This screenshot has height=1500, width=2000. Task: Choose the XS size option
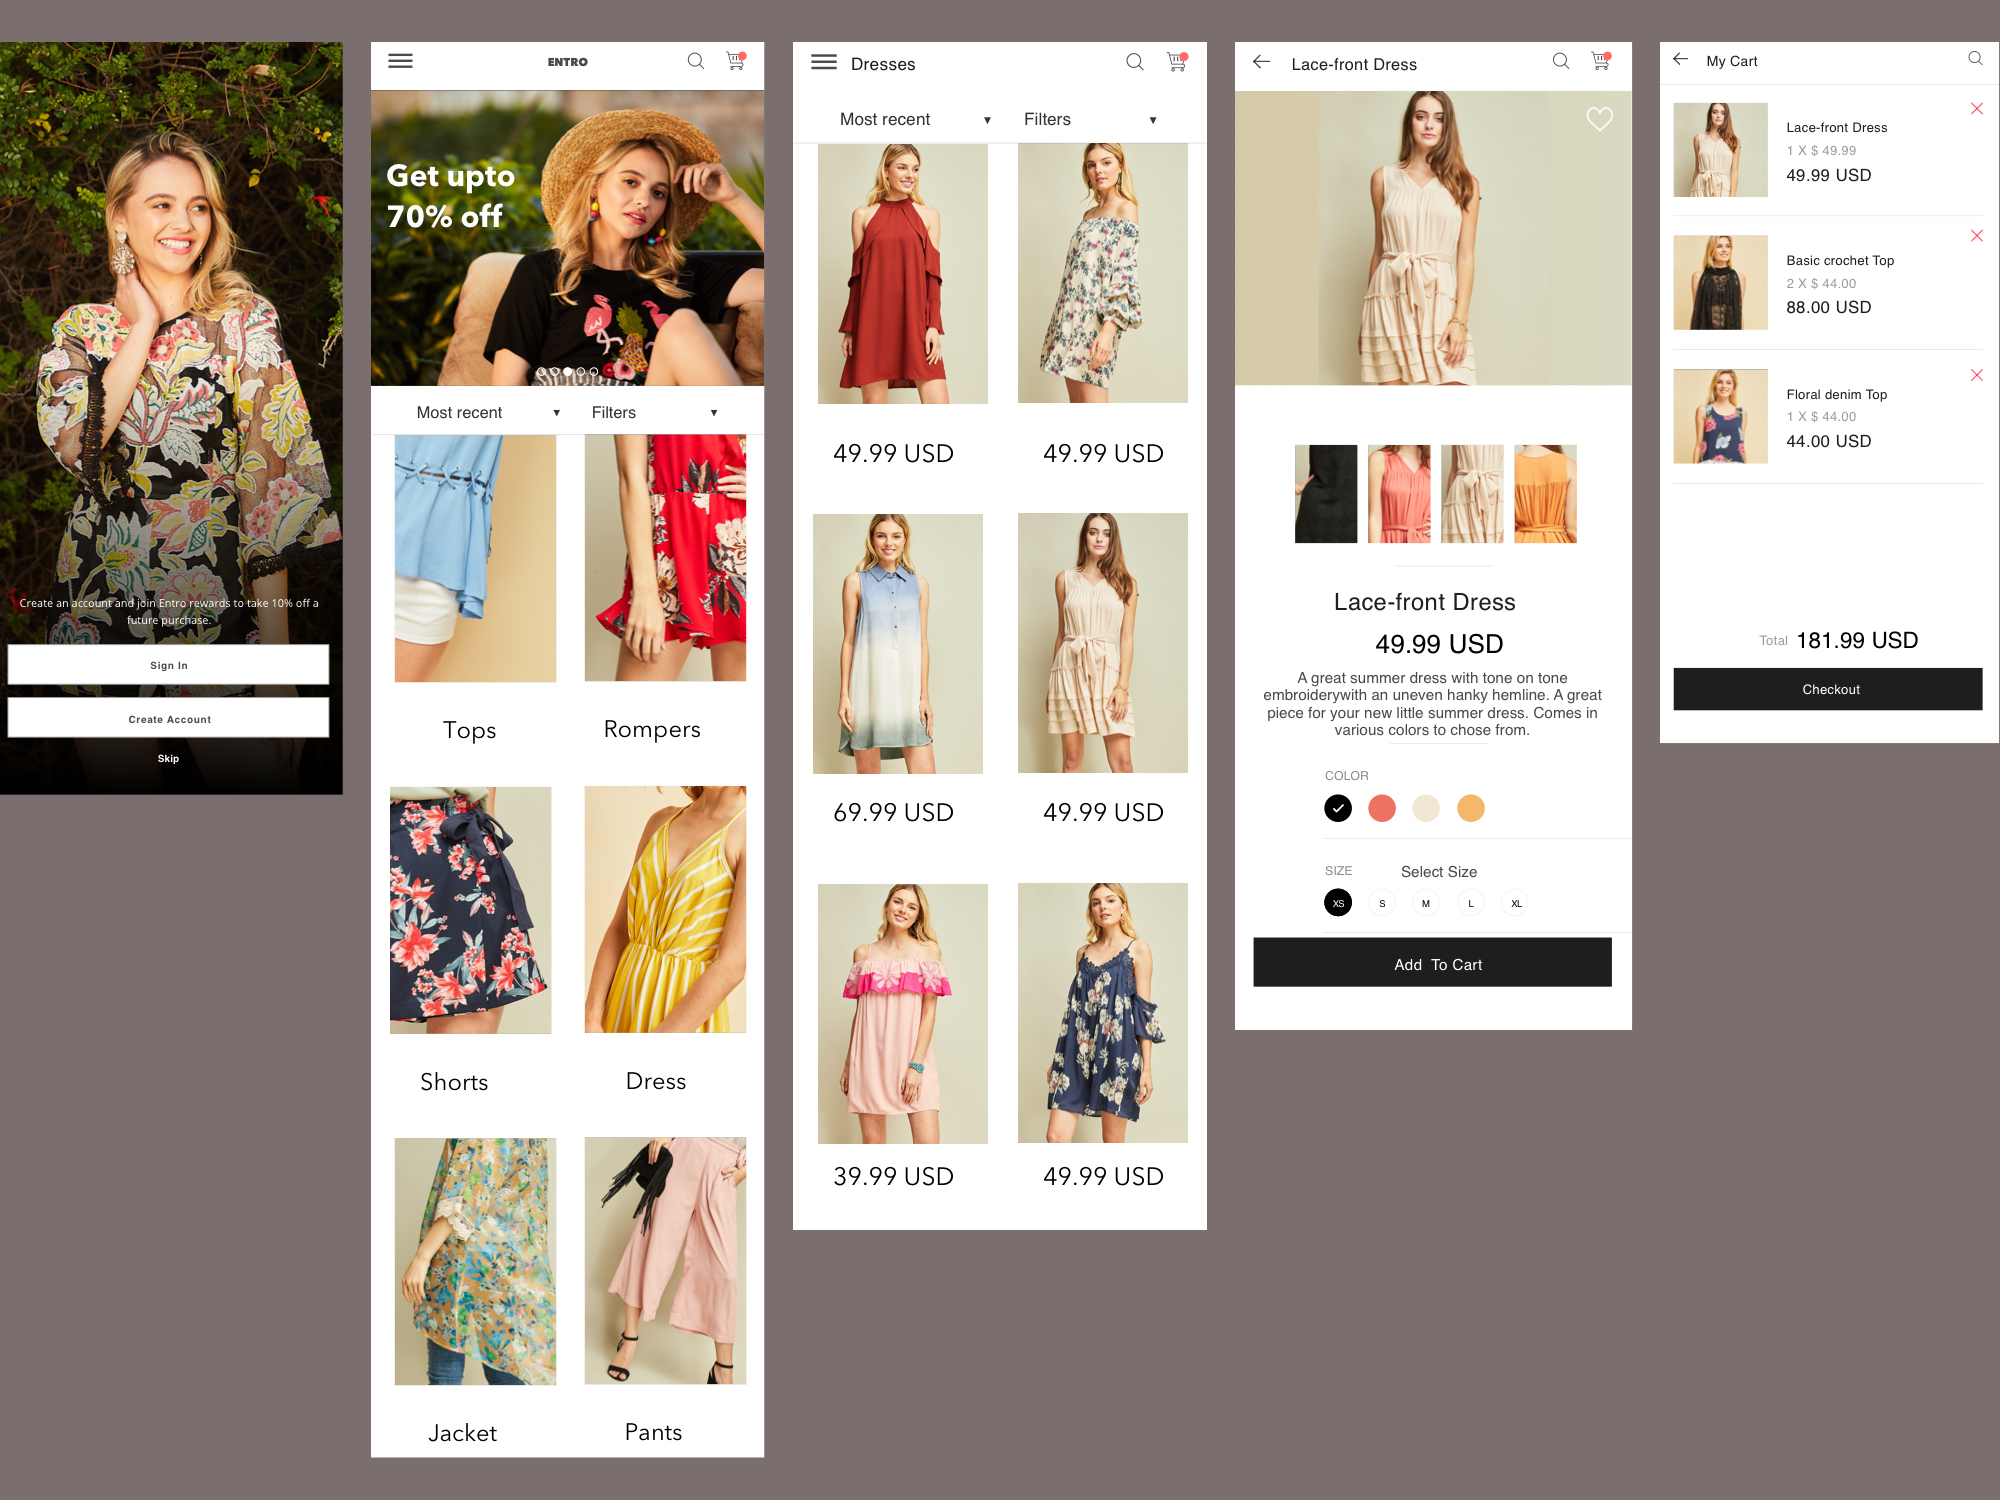click(x=1337, y=903)
